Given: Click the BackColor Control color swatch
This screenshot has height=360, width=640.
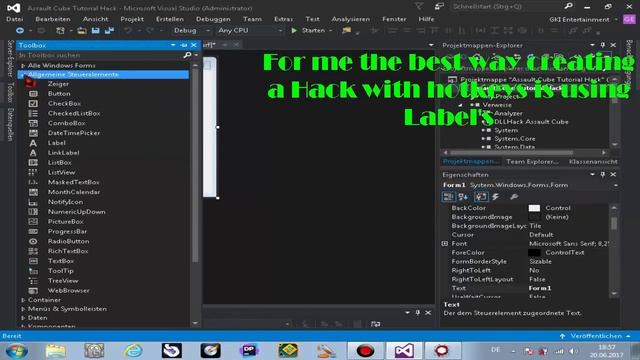Looking at the screenshot, I should click(534, 208).
